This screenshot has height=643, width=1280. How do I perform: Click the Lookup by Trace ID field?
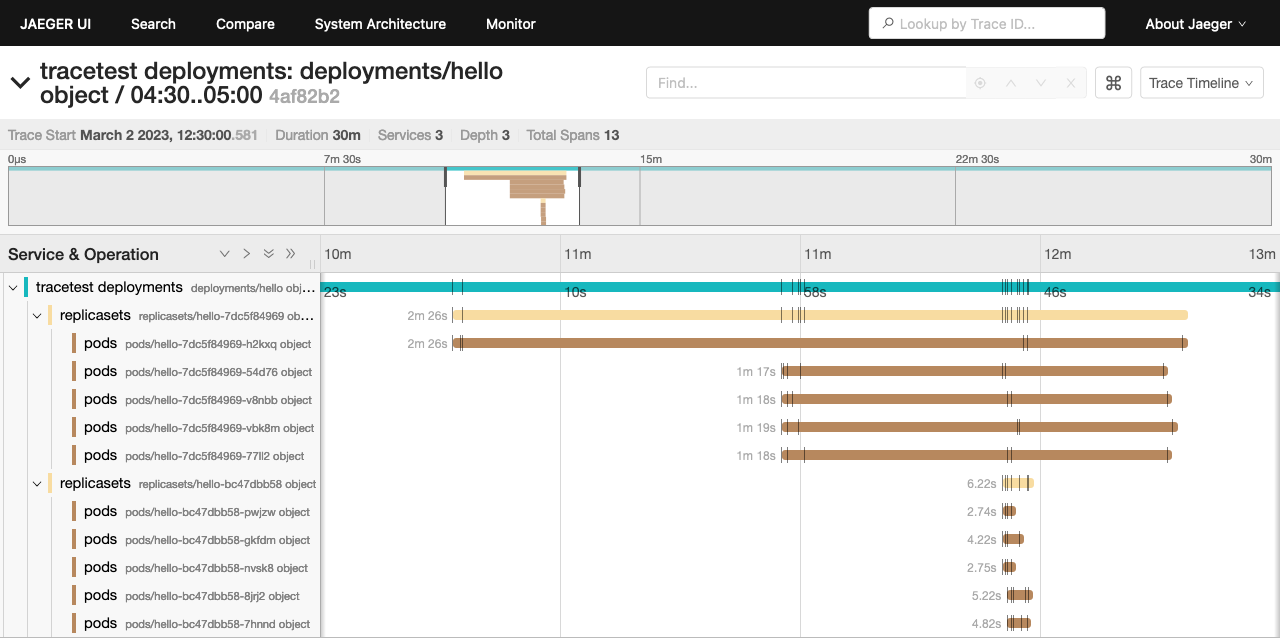986,24
